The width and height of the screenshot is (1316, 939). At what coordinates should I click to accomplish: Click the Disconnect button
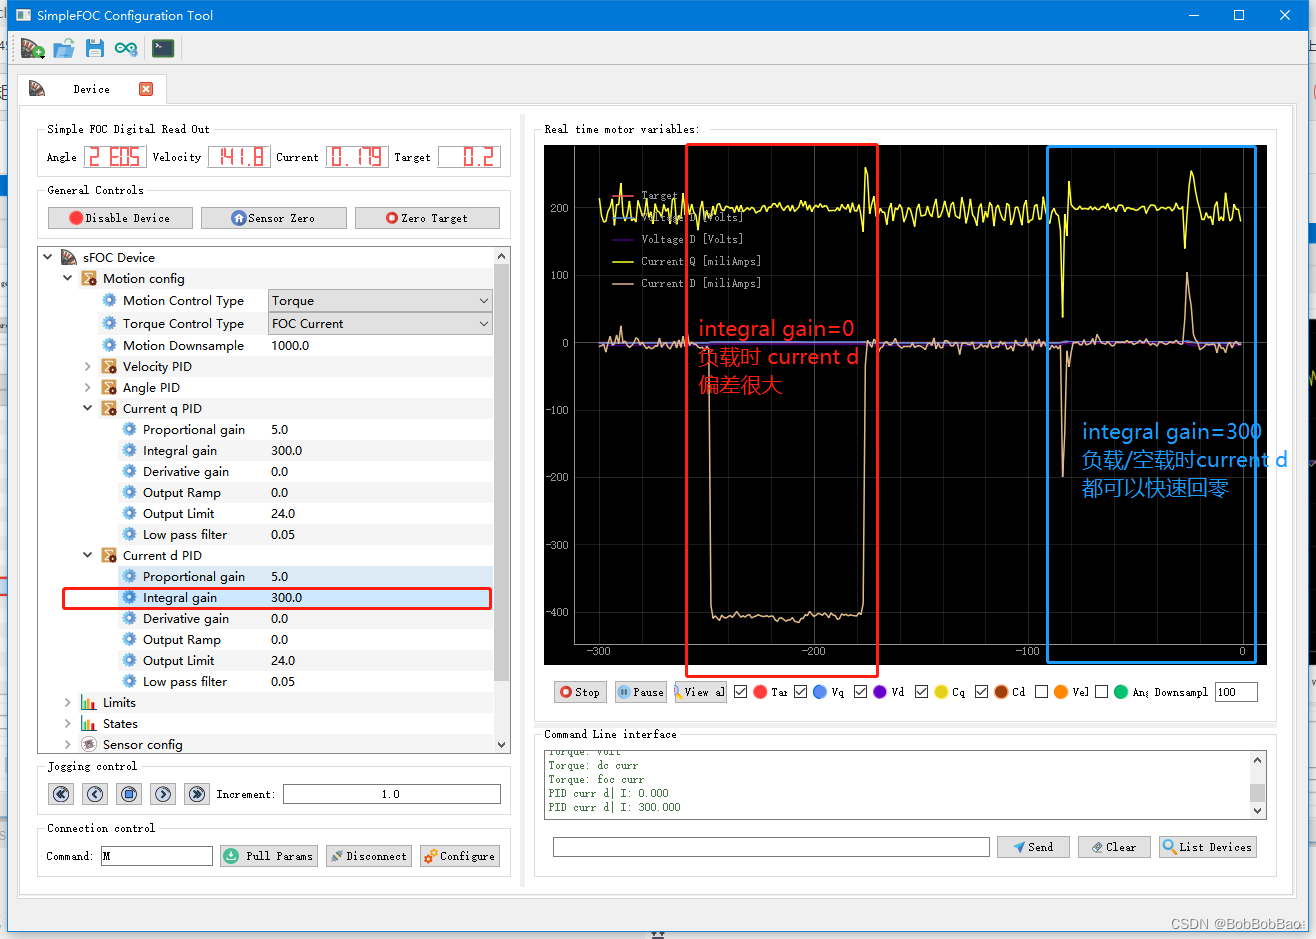tap(369, 856)
